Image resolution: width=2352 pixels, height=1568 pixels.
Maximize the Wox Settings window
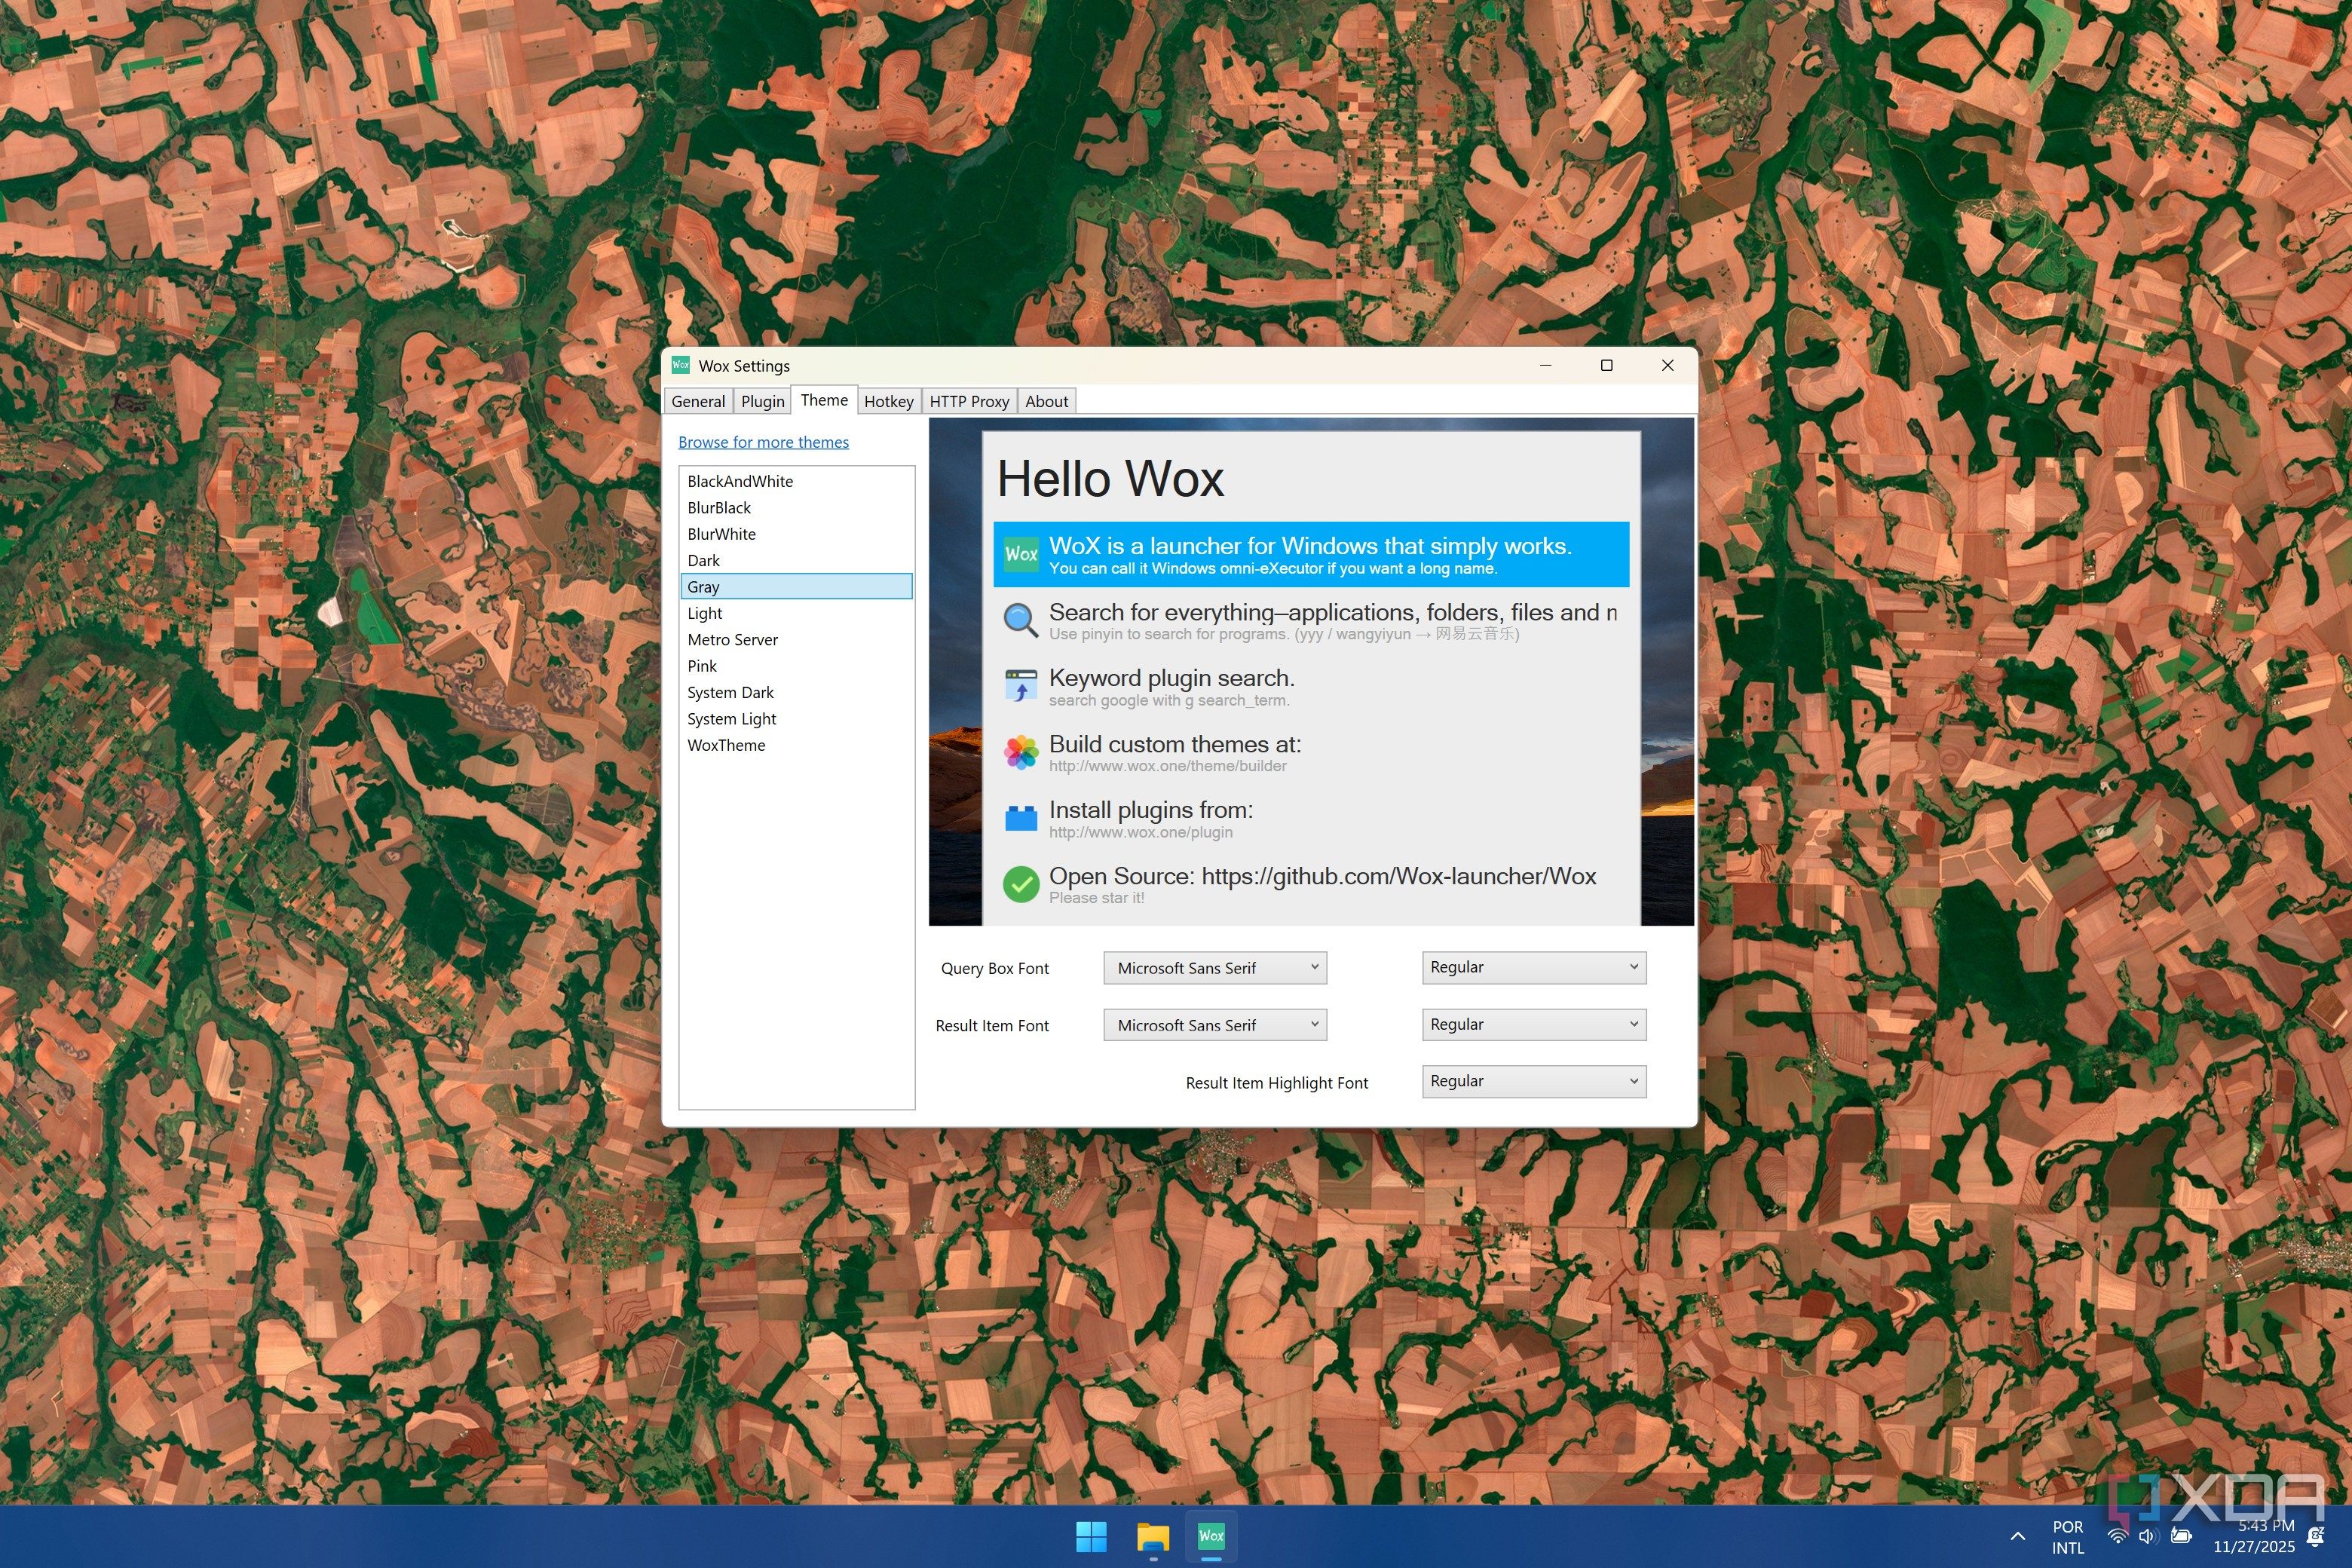tap(1607, 365)
